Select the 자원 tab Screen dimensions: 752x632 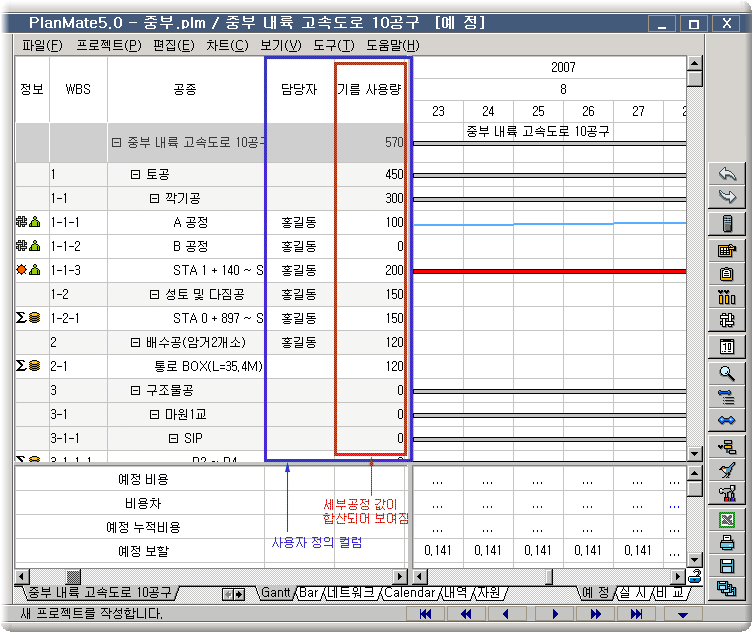(x=488, y=593)
